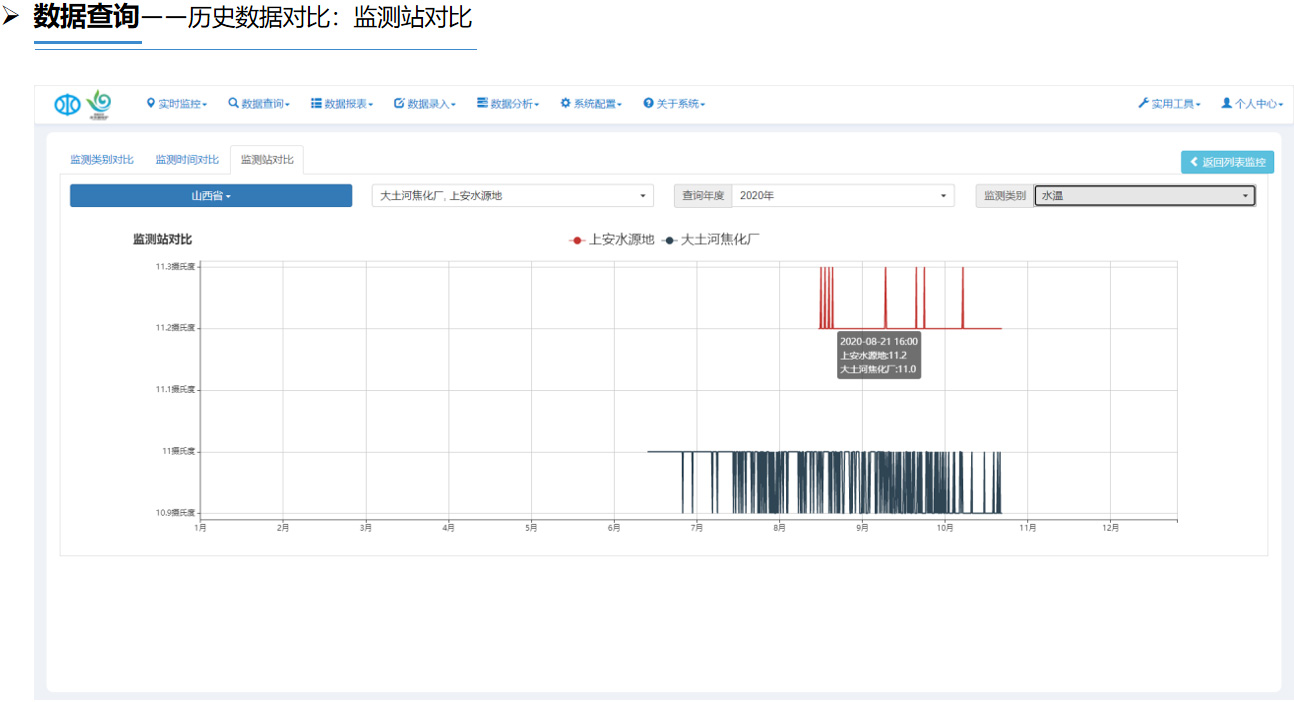The height and width of the screenshot is (702, 1294).
Task: Click the 1月 x-axis label
Action: [x=201, y=528]
